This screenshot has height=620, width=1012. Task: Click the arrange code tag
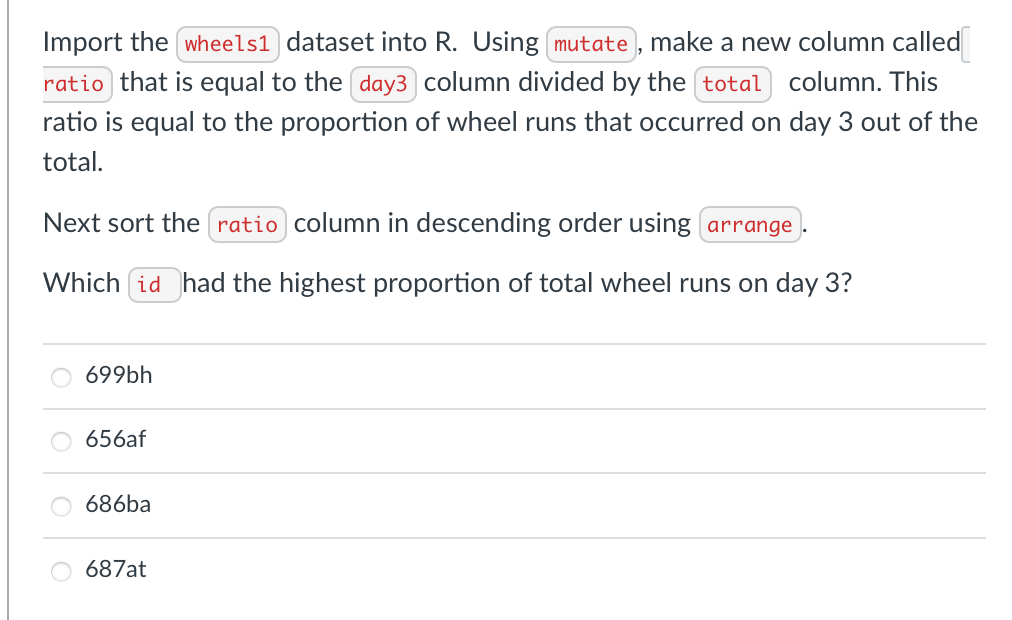click(750, 224)
